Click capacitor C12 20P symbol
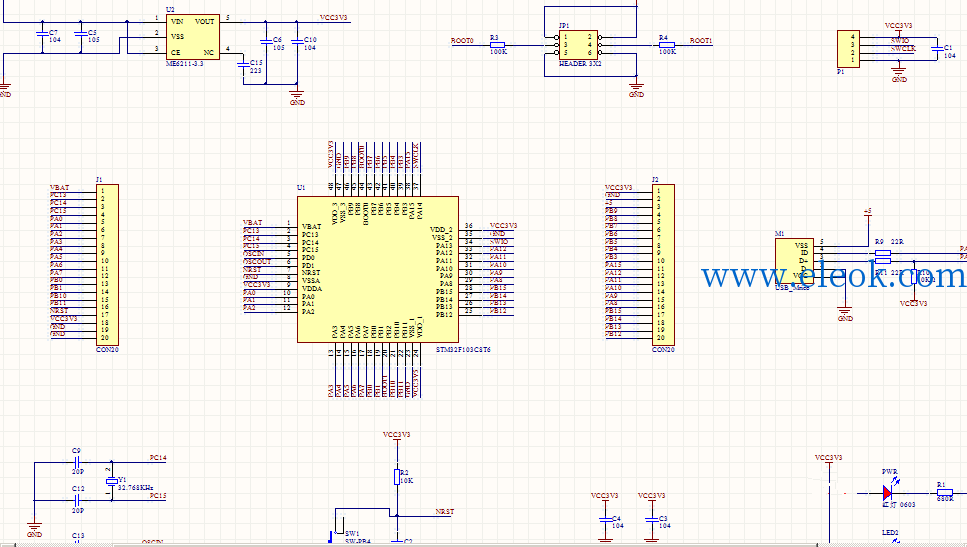Viewport: 967px width, 547px height. [x=77, y=500]
